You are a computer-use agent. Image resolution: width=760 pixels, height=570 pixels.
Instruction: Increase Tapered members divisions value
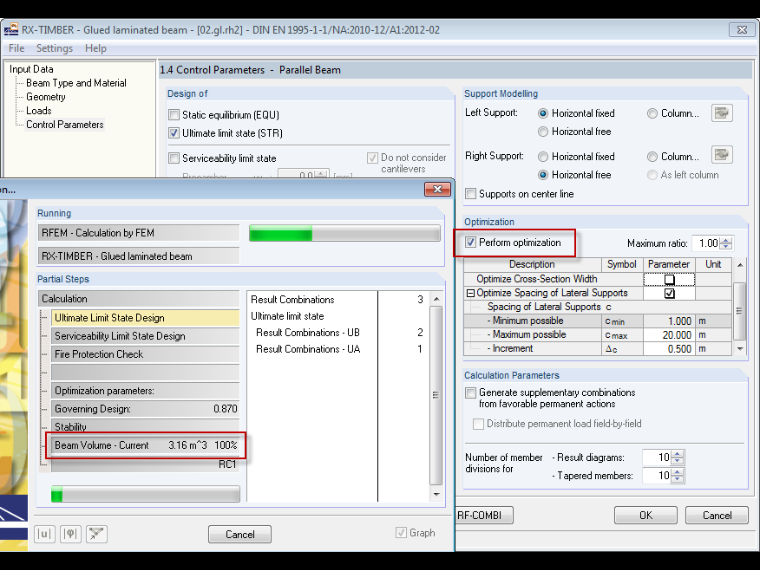click(x=678, y=472)
